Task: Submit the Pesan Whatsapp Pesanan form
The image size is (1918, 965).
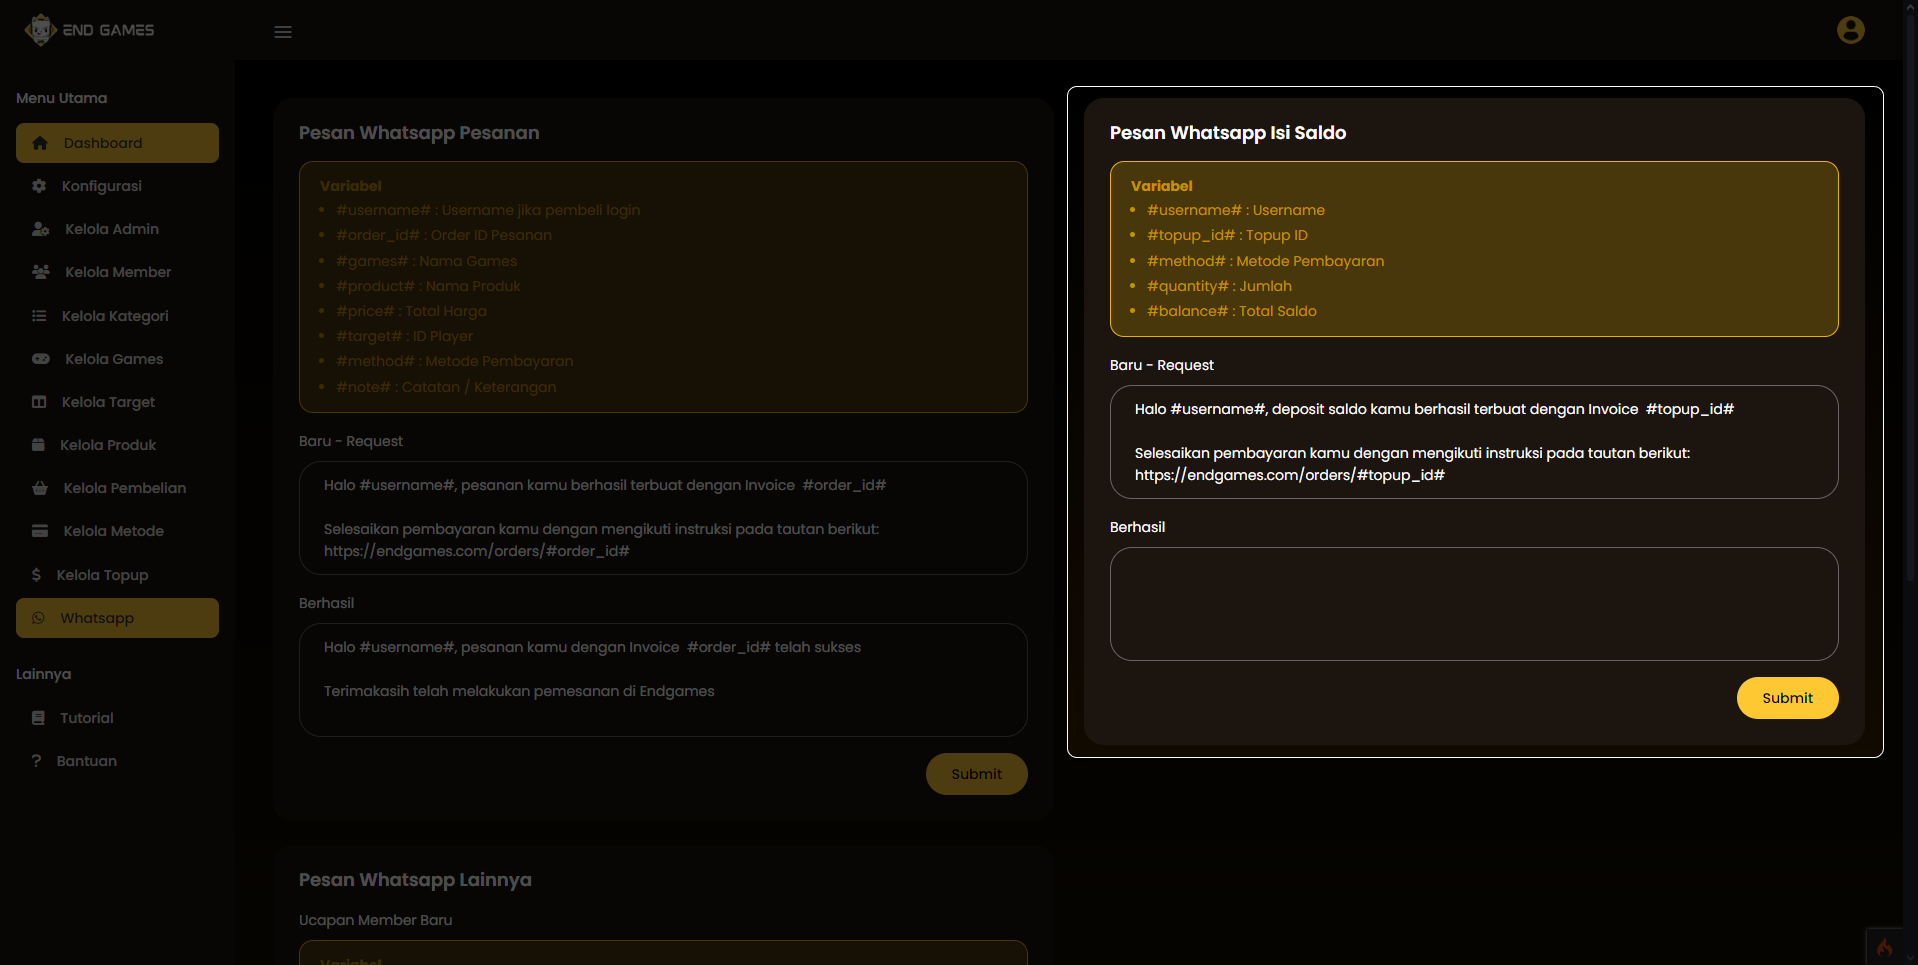Action: [976, 774]
